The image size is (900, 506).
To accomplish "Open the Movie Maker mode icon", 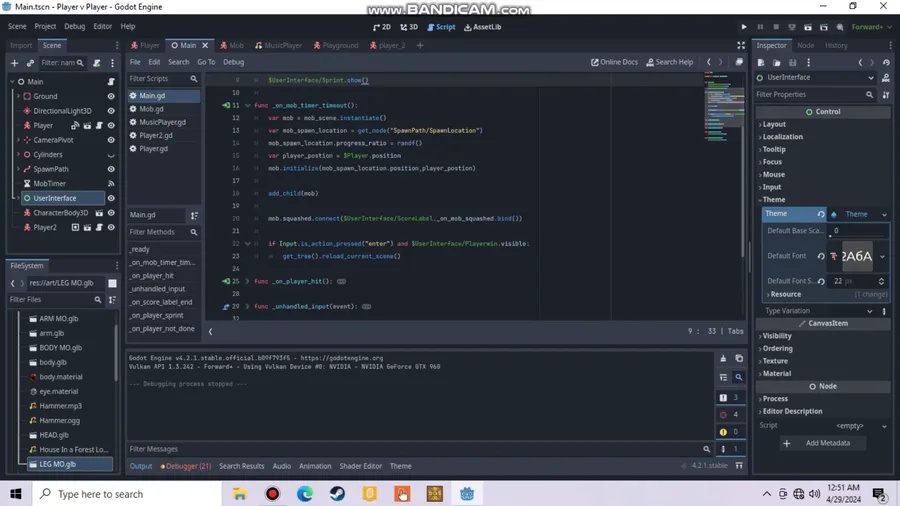I will (840, 27).
